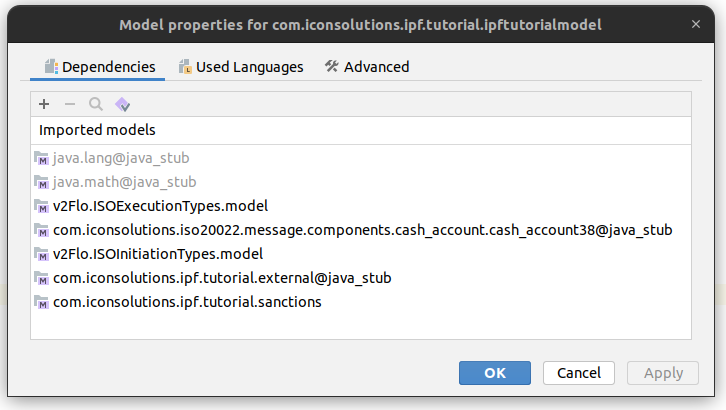The width and height of the screenshot is (726, 410).
Task: Click the magnifier find icon in toolbar
Action: point(96,104)
